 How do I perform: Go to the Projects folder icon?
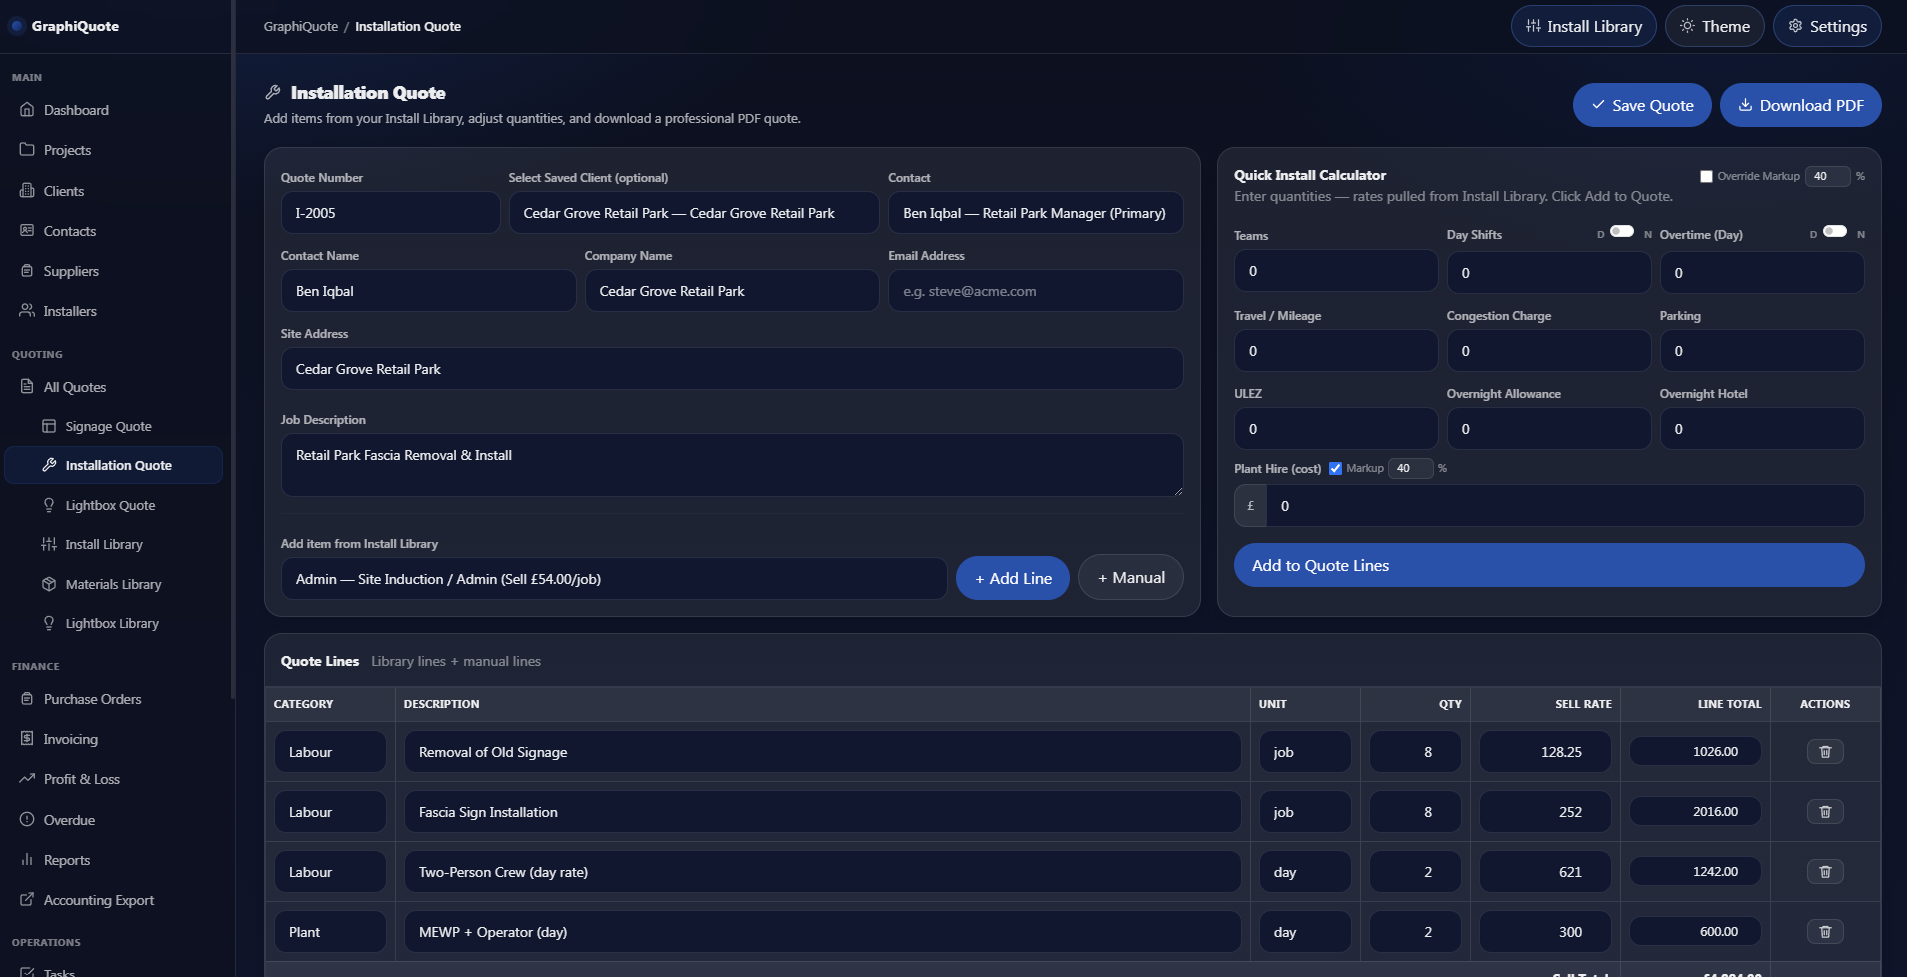coord(27,150)
